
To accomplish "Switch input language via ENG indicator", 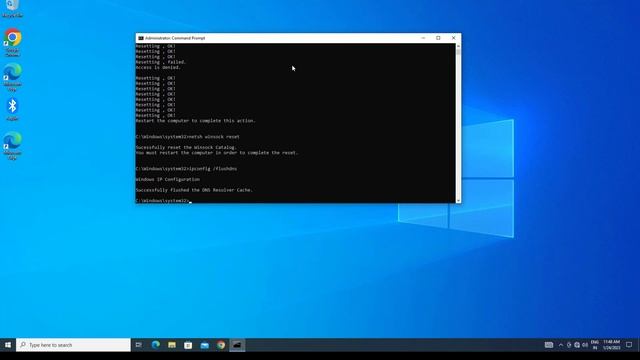I will 595,345.
